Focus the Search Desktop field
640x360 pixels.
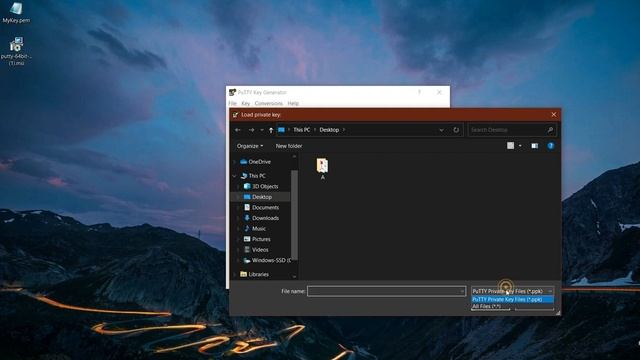507,130
